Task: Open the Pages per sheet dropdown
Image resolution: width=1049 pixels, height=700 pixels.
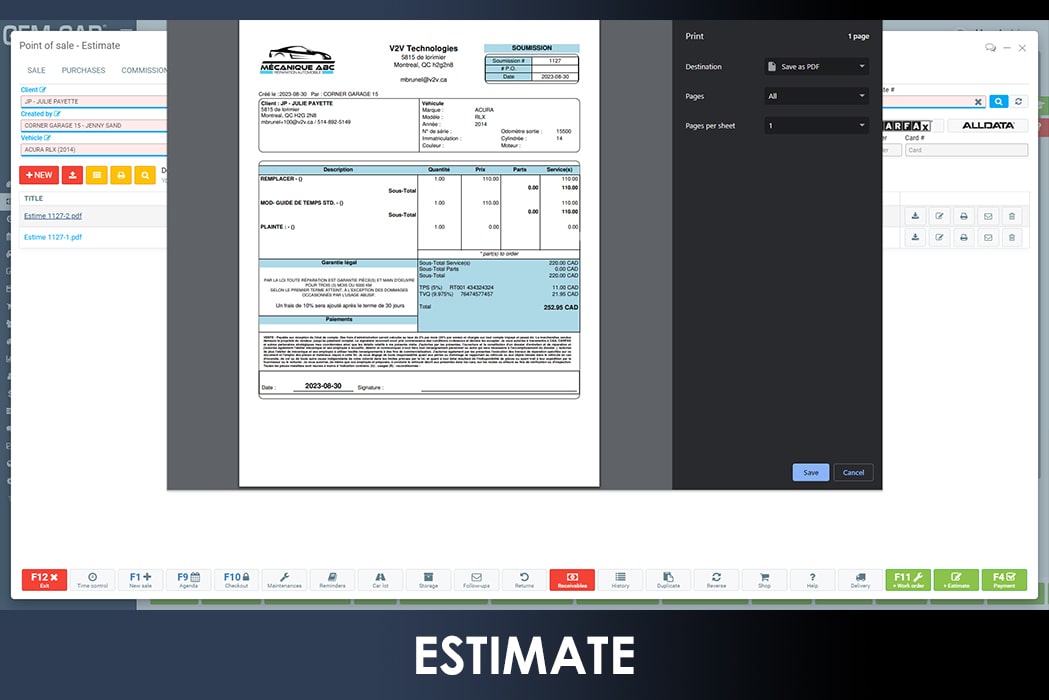Action: [816, 126]
